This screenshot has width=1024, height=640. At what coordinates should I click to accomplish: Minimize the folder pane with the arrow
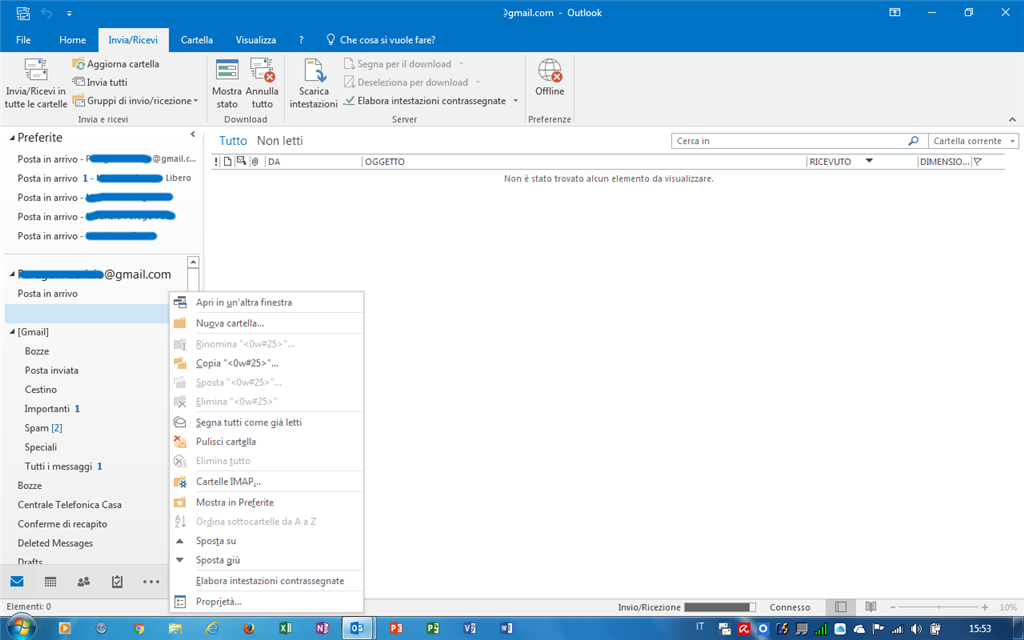tap(193, 134)
